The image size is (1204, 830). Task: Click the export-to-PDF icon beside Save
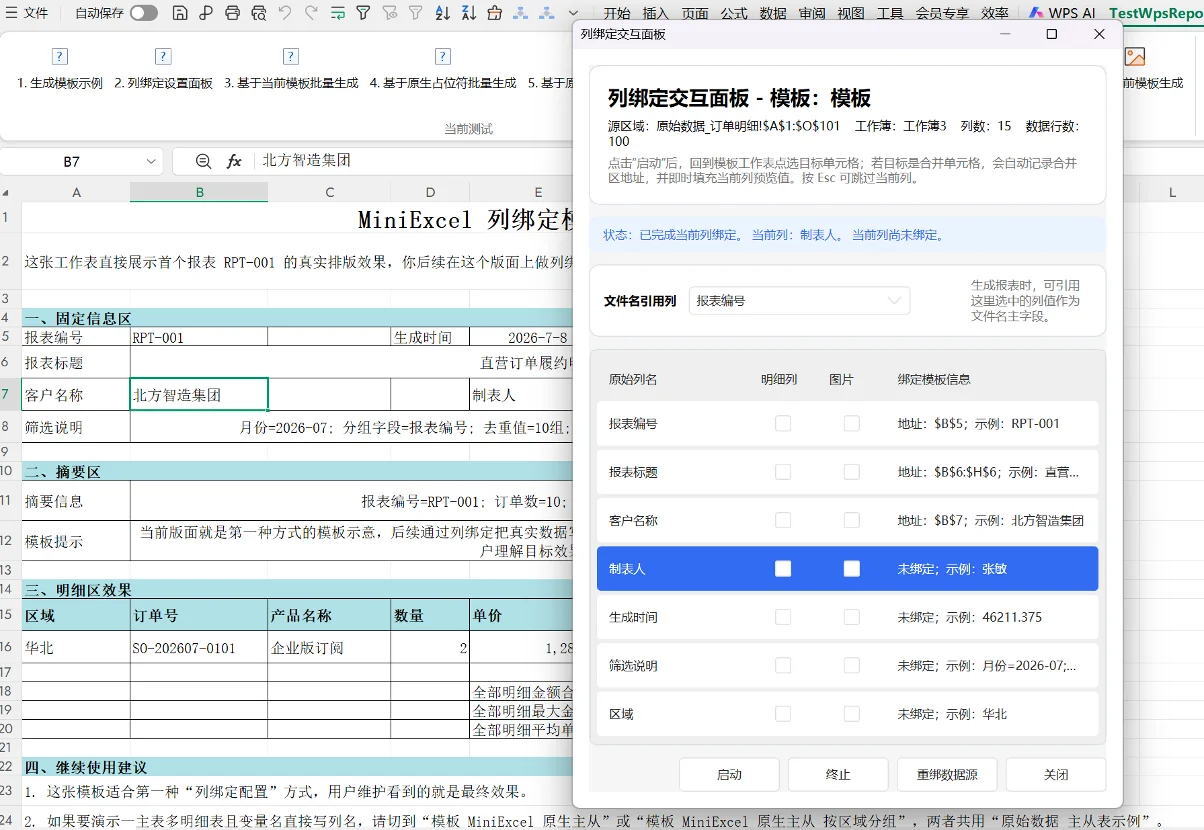pyautogui.click(x=206, y=13)
